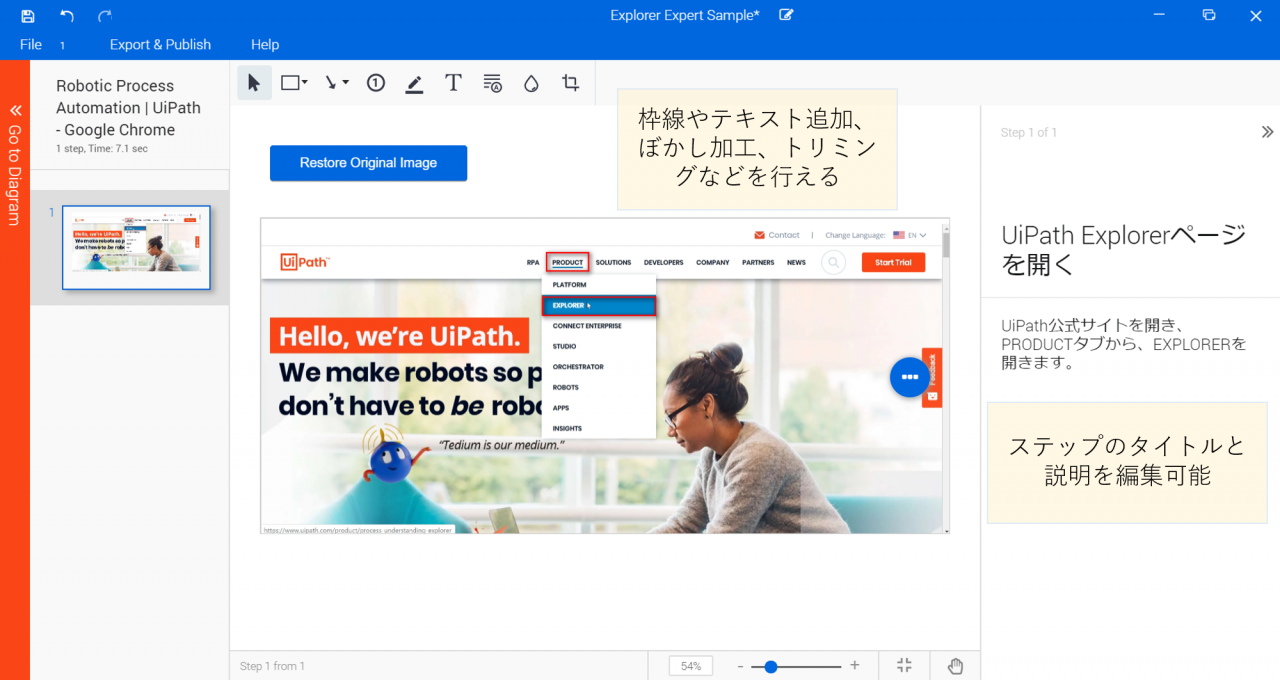Click the "Explorer Expert Sample*" window title

tap(685, 15)
